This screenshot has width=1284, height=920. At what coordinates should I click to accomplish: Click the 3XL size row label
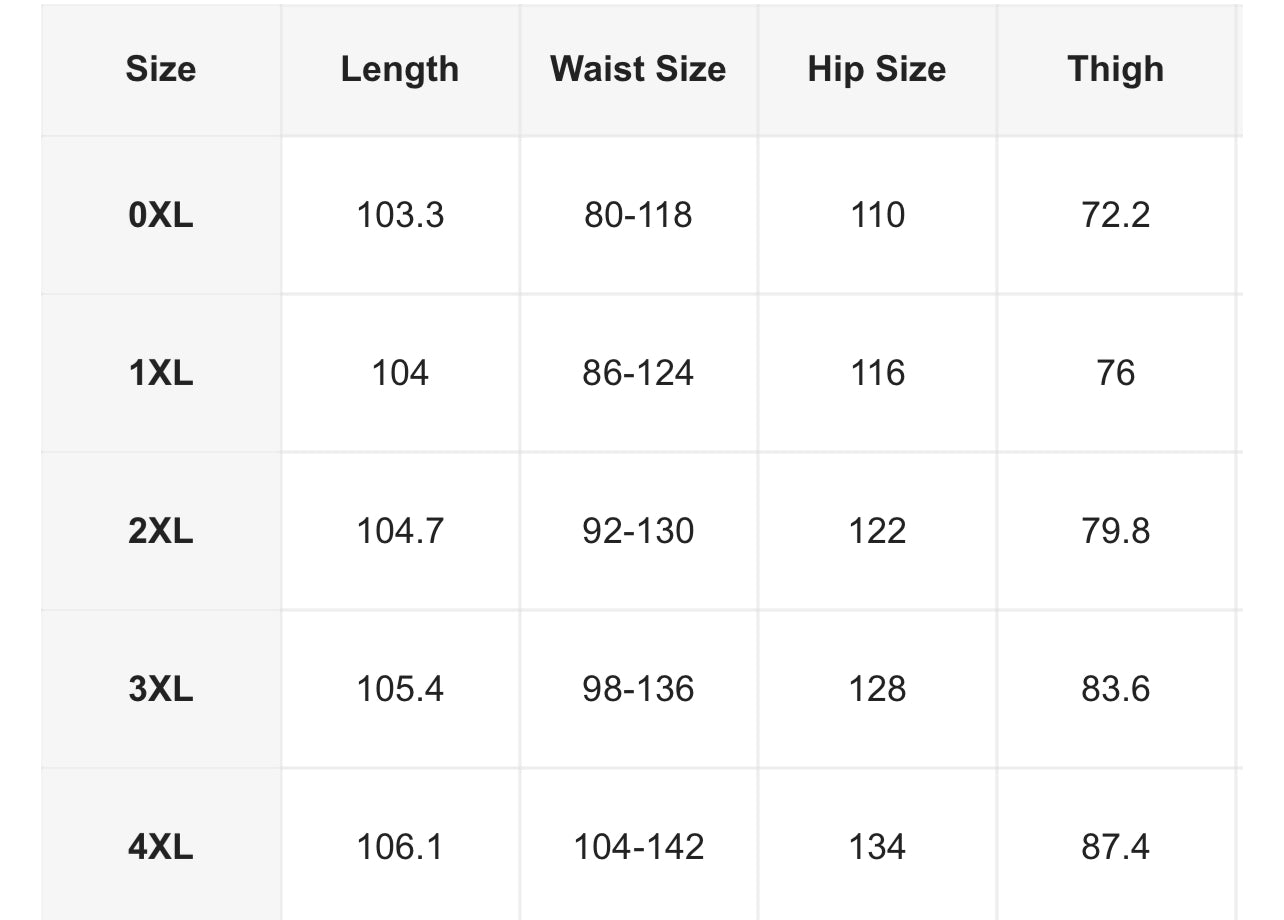click(161, 689)
